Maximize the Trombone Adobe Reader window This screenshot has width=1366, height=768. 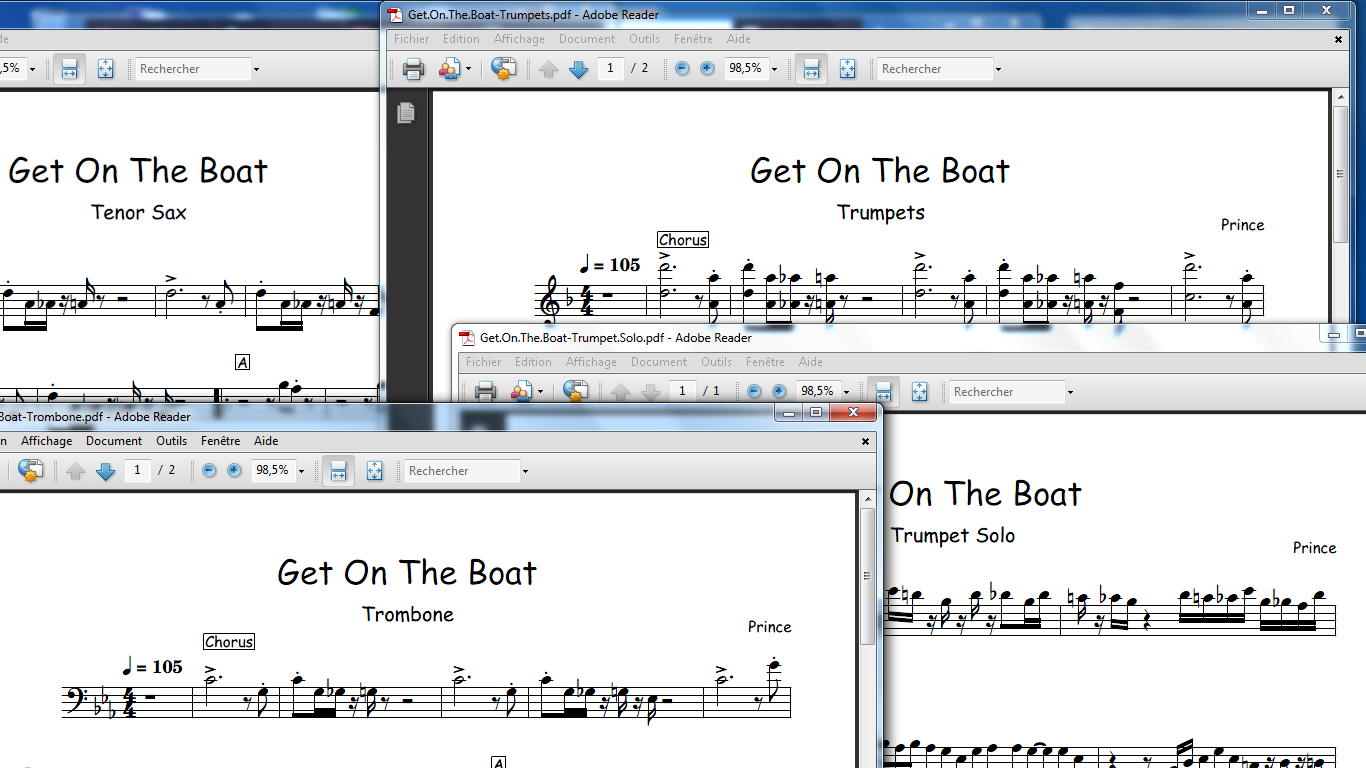click(817, 412)
